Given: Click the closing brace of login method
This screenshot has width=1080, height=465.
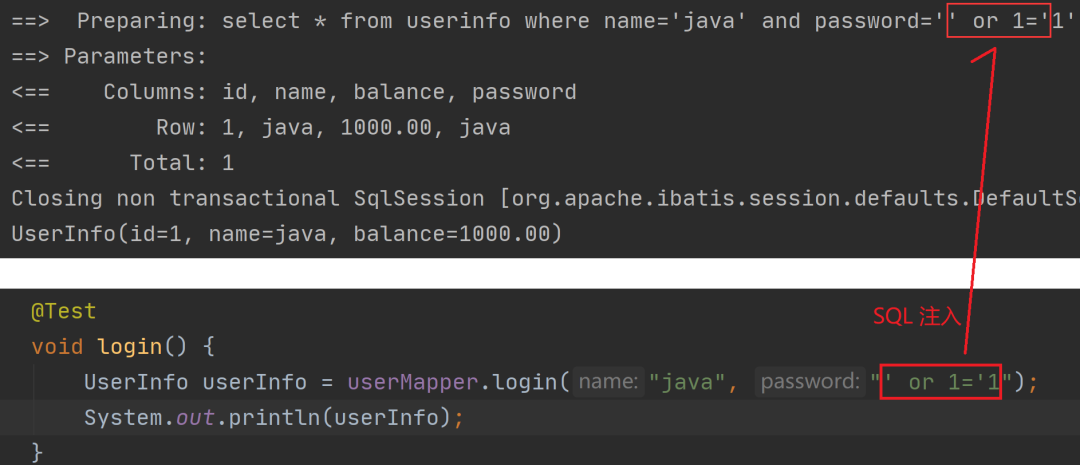Looking at the screenshot, I should (x=38, y=453).
